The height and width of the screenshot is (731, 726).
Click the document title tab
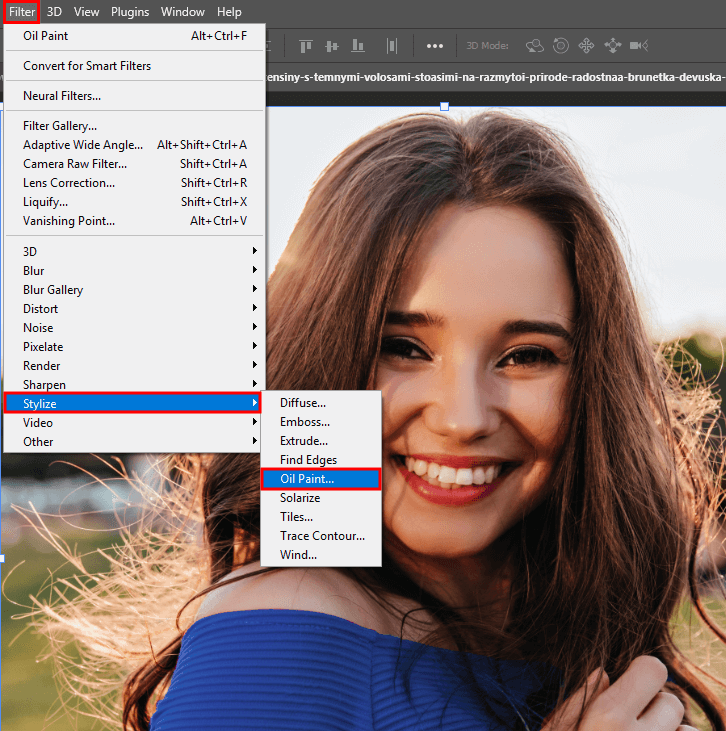(x=496, y=77)
